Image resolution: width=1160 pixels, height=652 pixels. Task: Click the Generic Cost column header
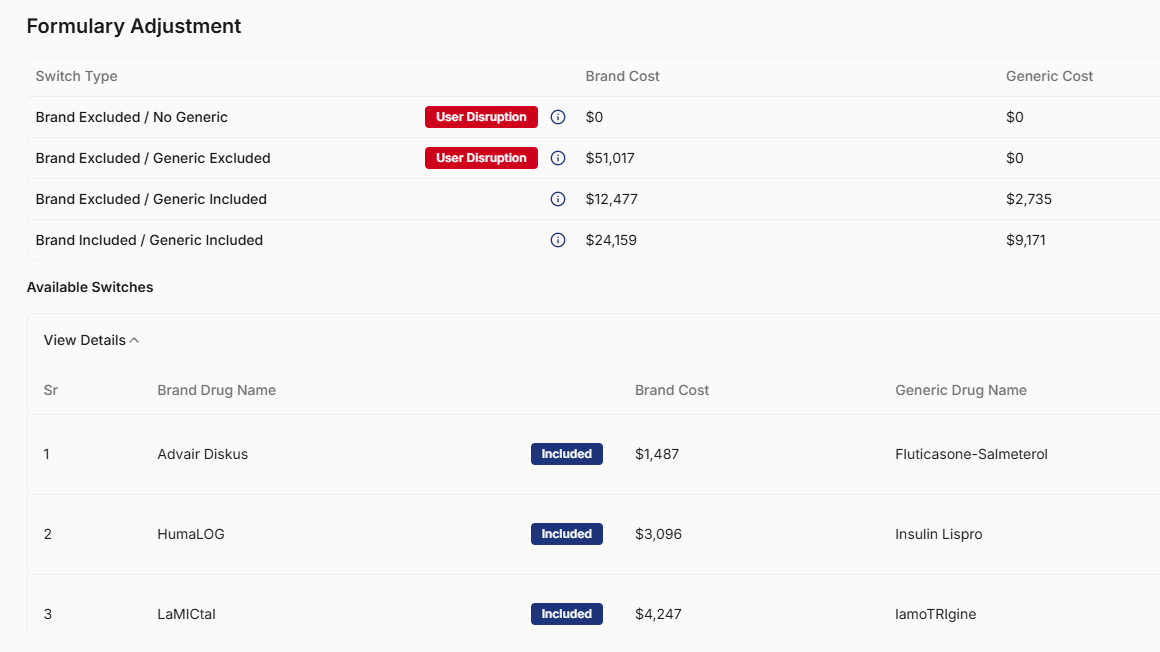1049,76
